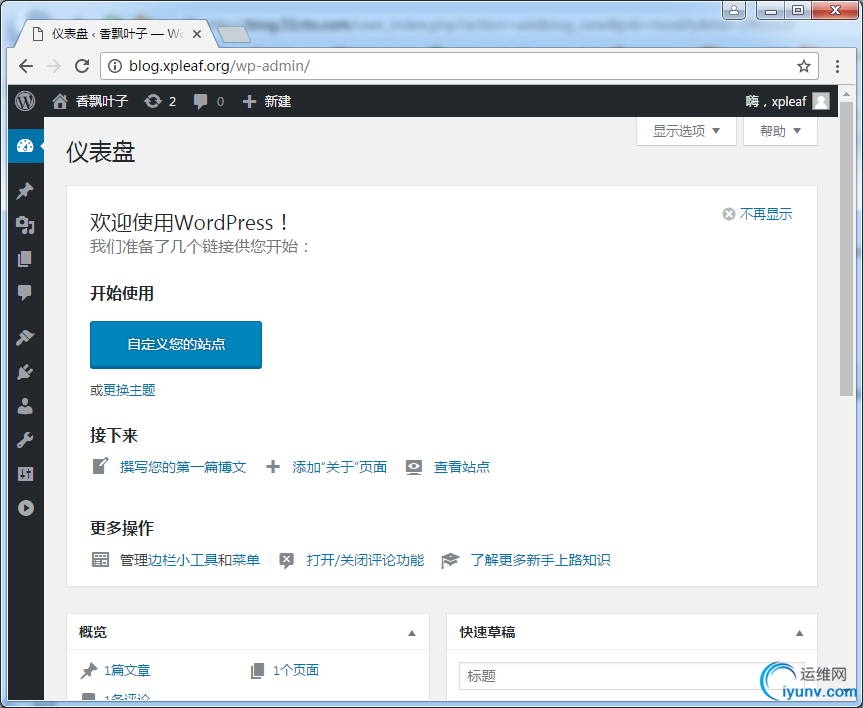The image size is (863, 708).
Task: Open a new browser tab
Action: [x=234, y=35]
